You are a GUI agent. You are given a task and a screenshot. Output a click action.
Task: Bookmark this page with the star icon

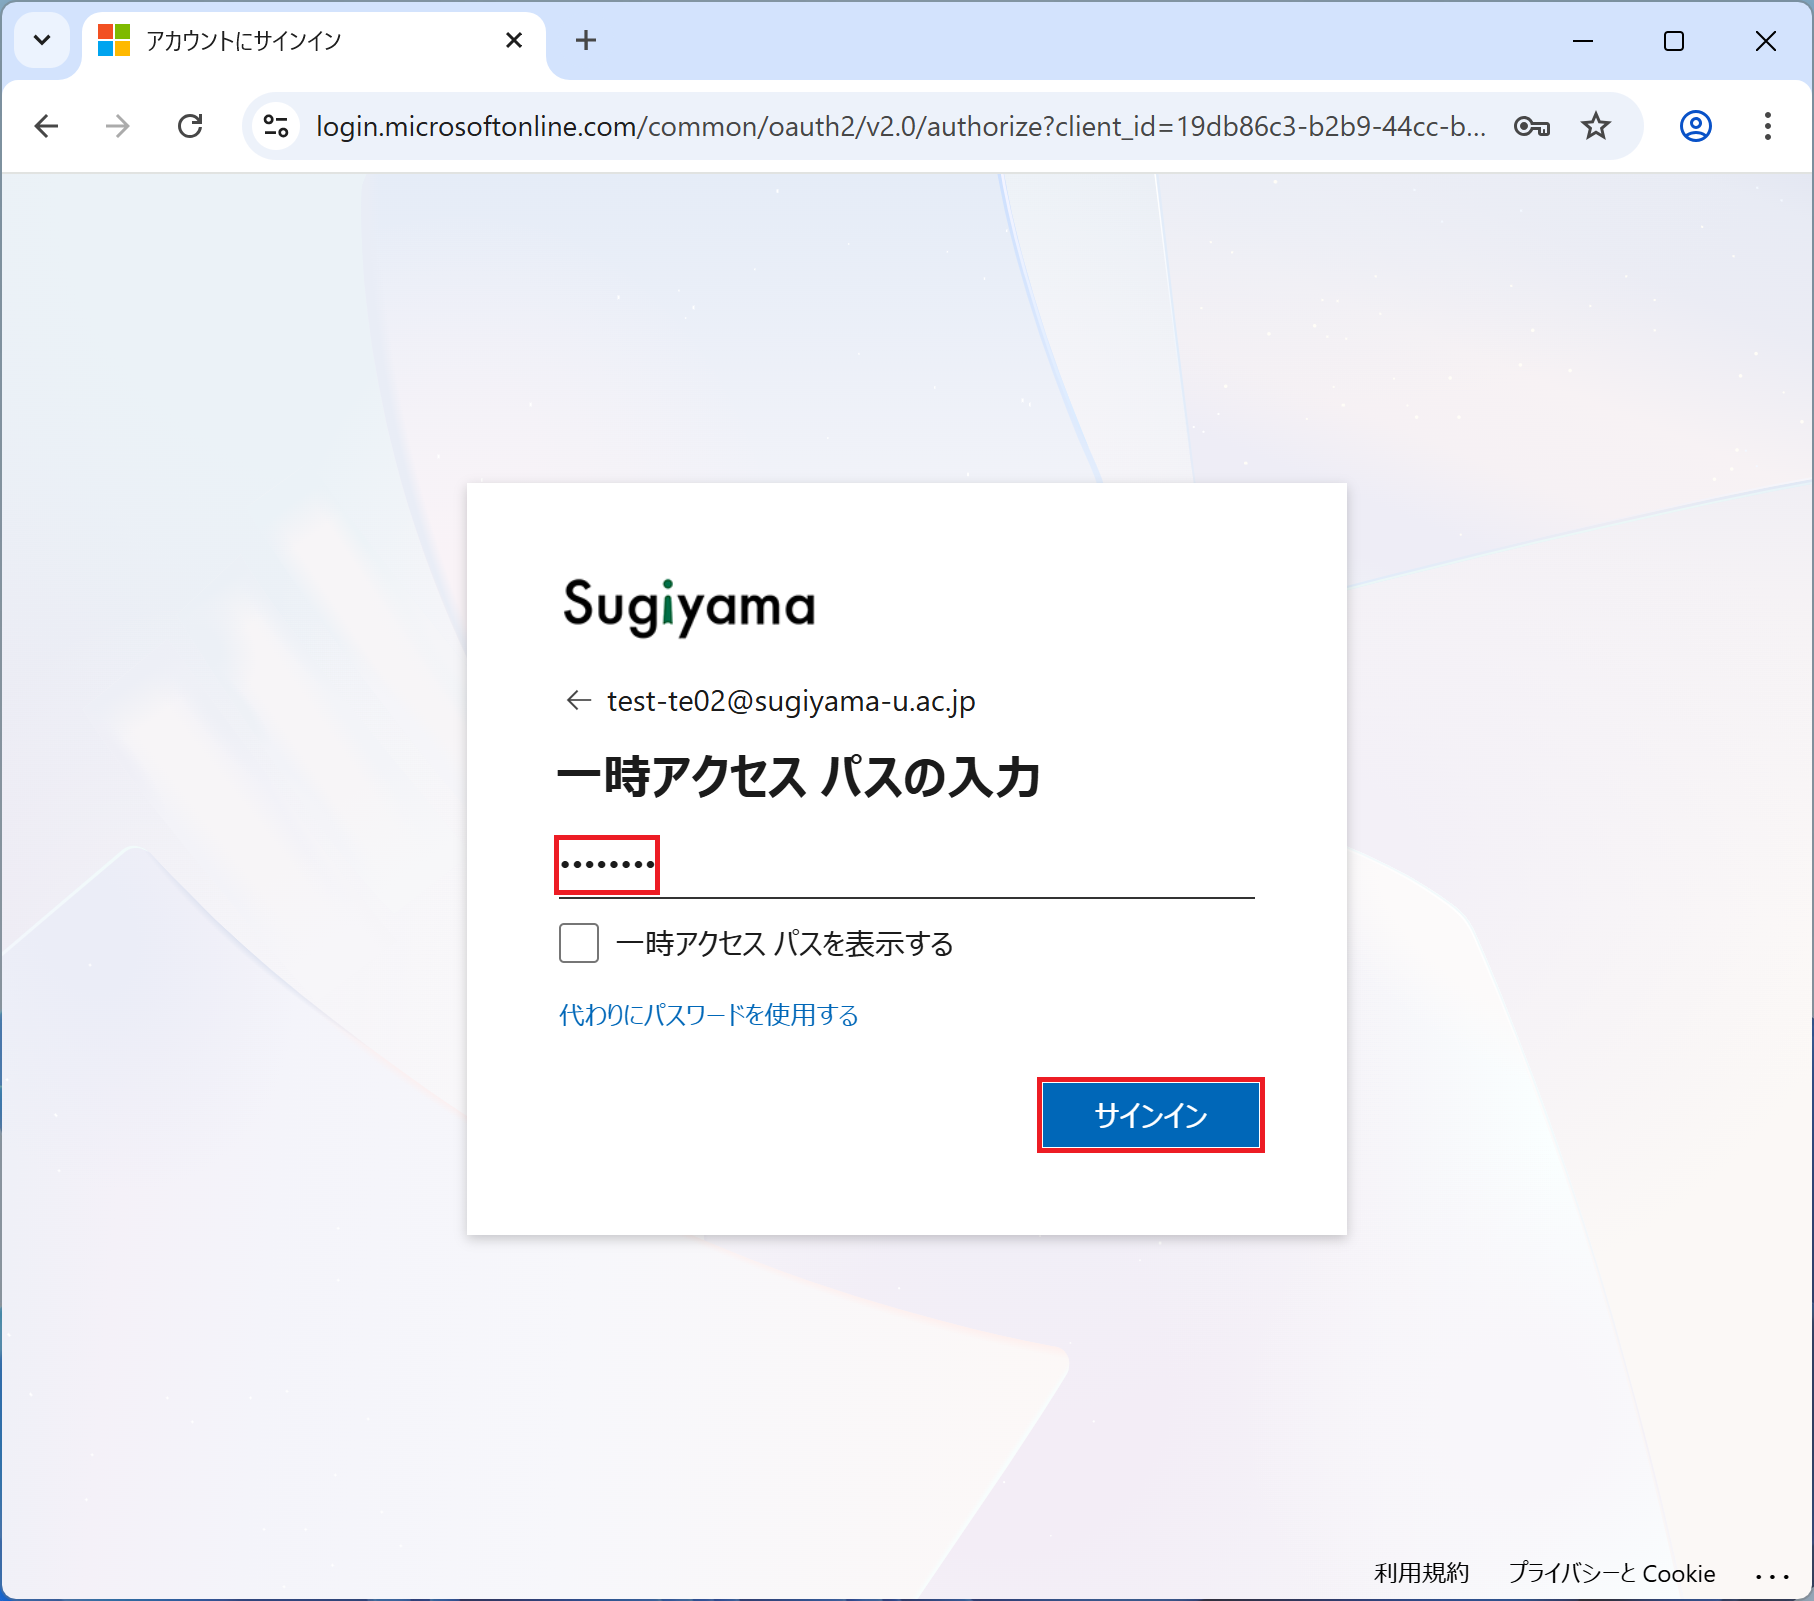click(x=1596, y=126)
